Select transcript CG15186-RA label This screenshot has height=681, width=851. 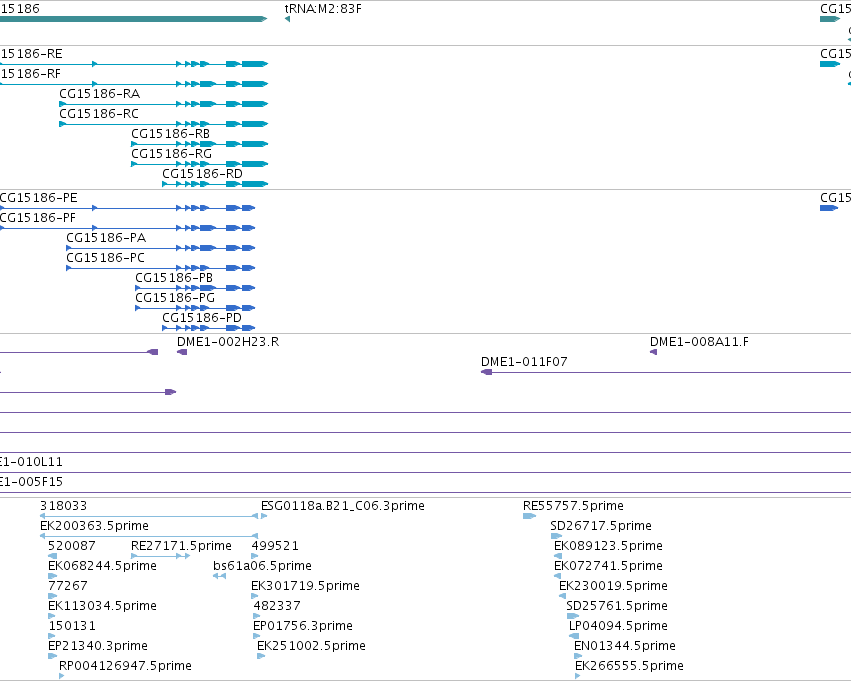[99, 94]
